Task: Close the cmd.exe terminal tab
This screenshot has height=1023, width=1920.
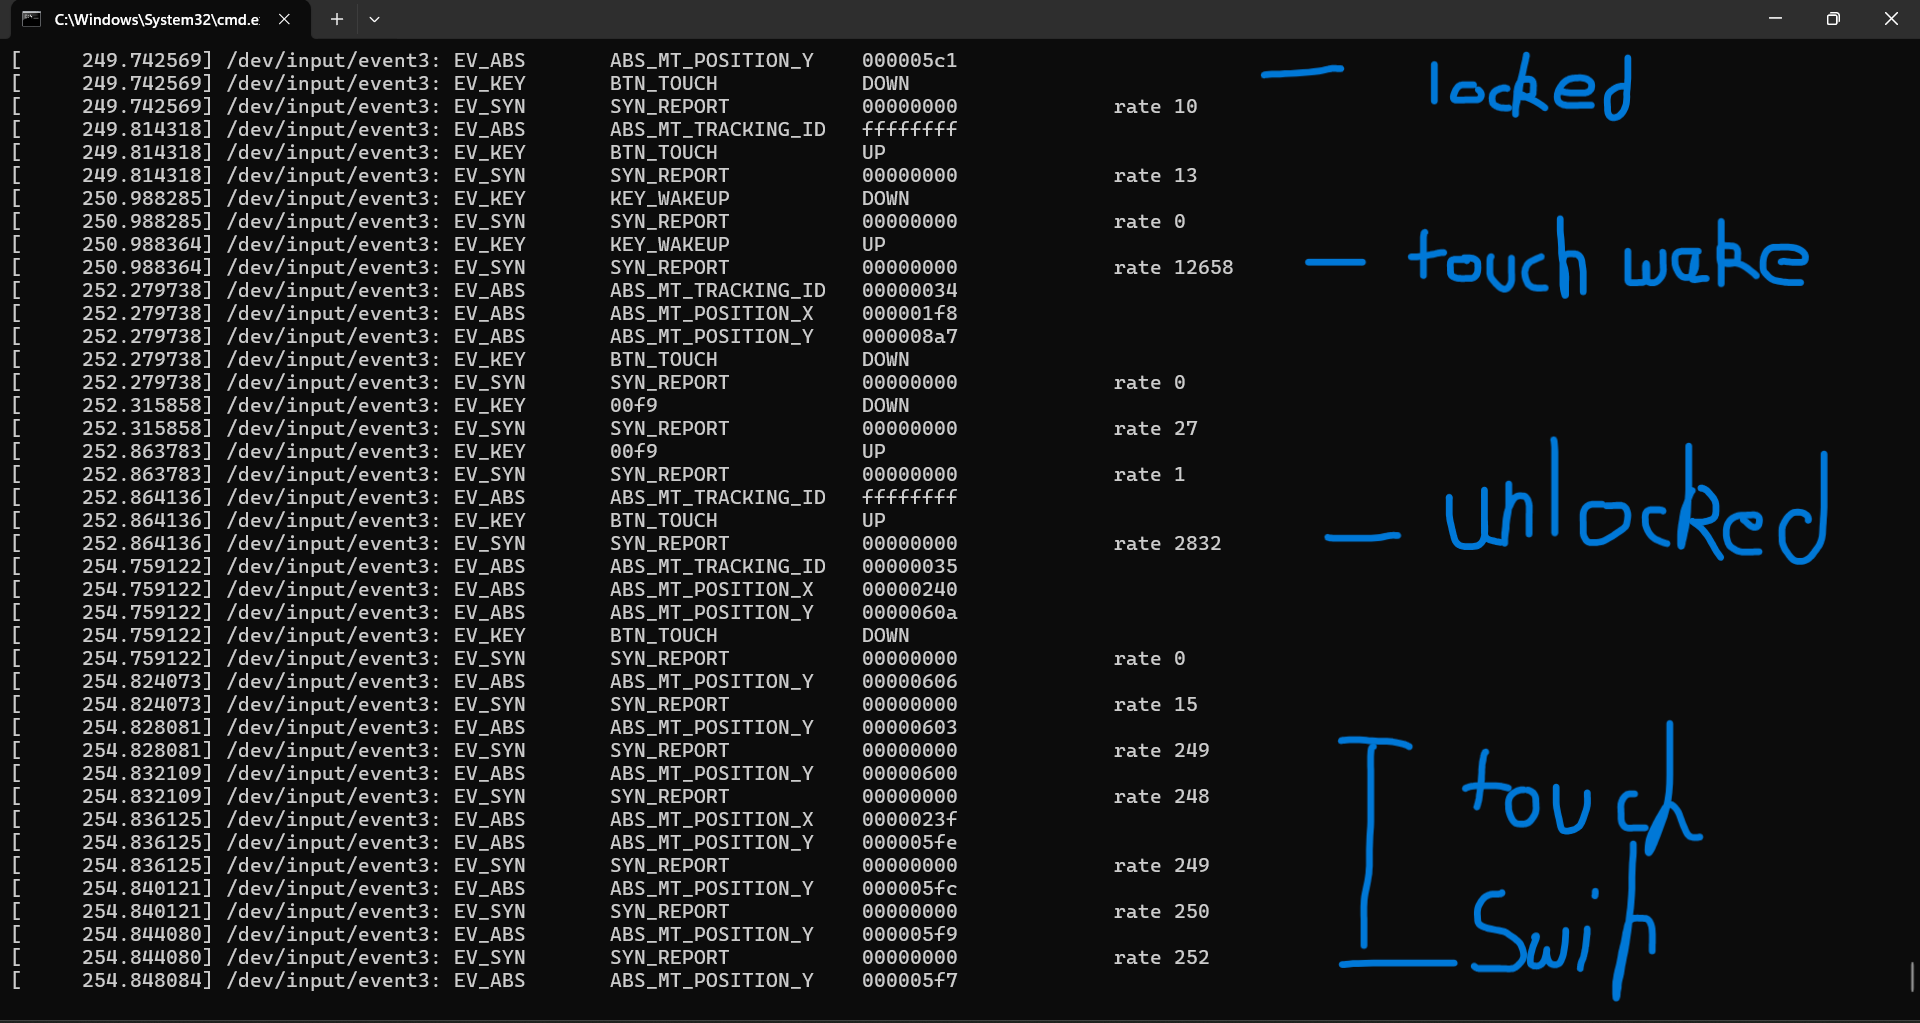Action: click(284, 19)
